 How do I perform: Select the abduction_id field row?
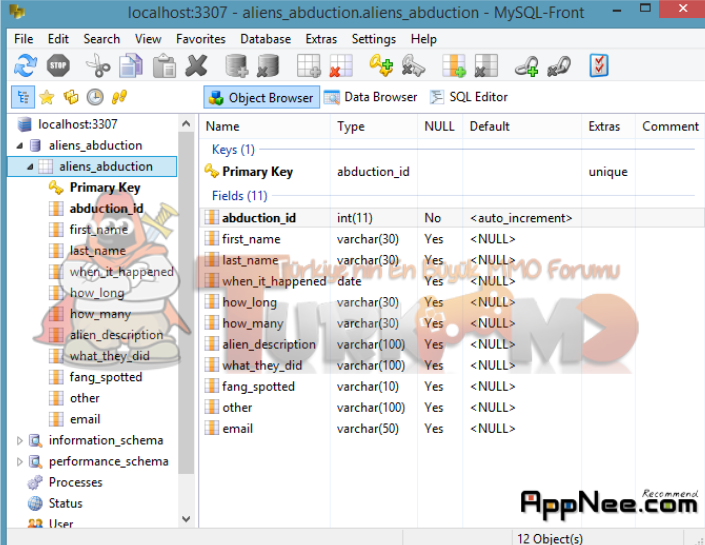(452, 218)
